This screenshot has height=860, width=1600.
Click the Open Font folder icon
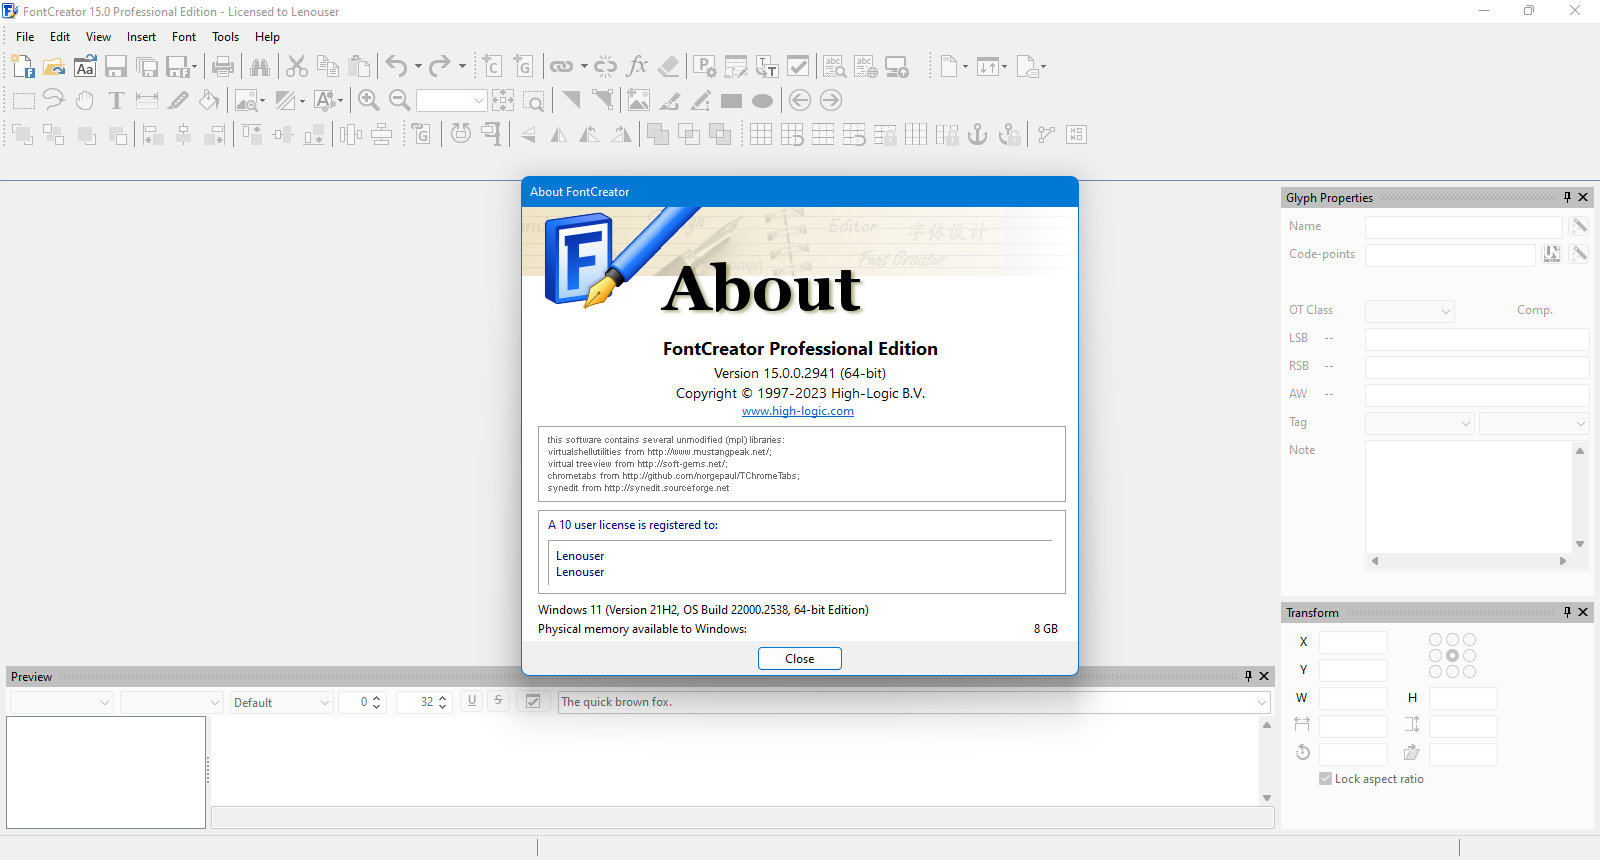(x=54, y=67)
